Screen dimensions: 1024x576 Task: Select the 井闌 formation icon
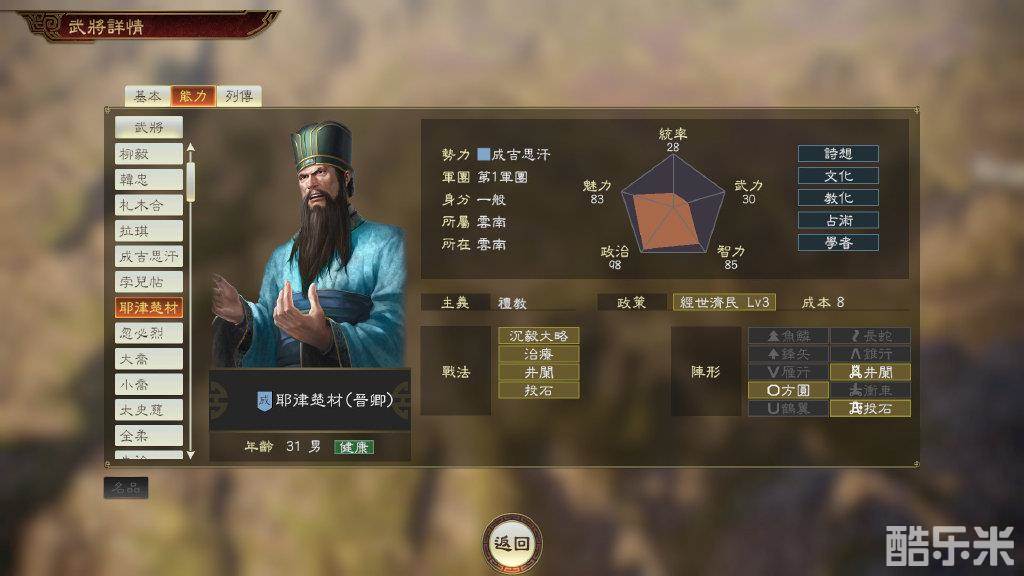point(870,372)
